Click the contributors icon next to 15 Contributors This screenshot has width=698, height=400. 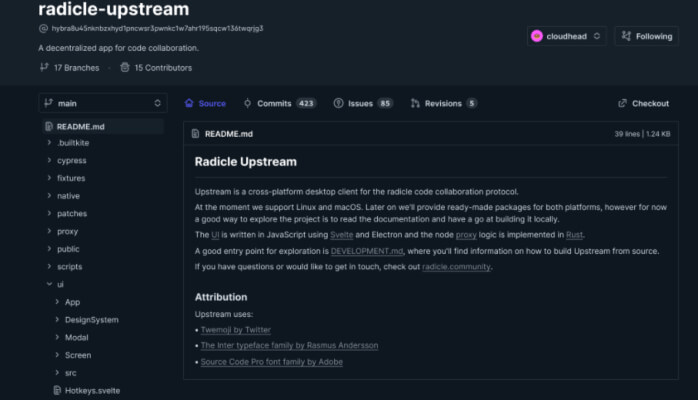[125, 67]
